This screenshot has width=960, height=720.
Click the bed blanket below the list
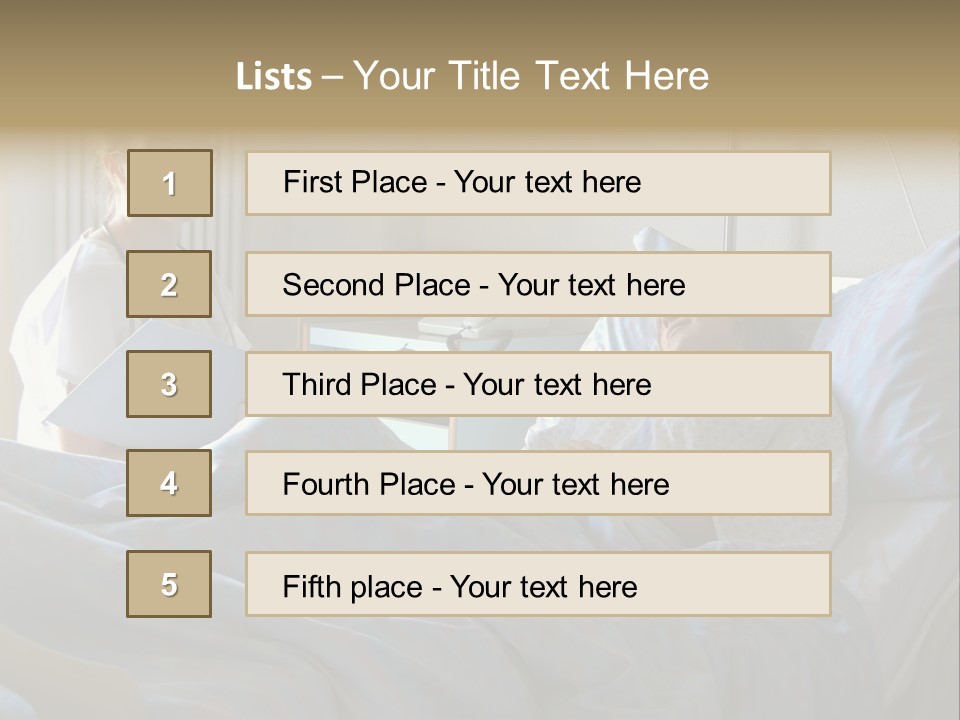(480, 665)
